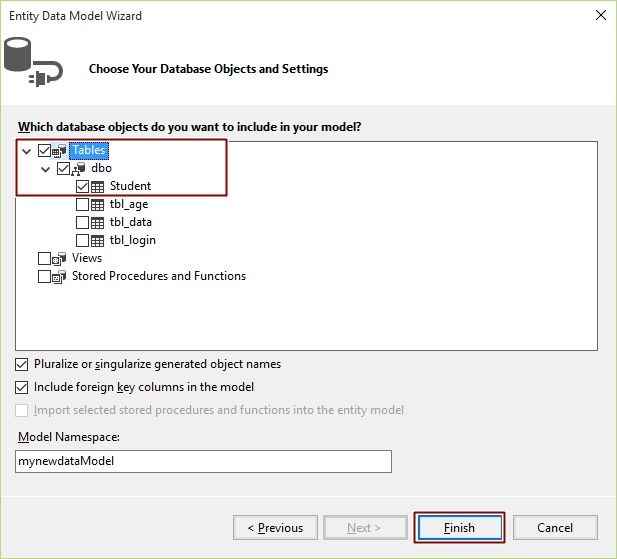
Task: Click the Views node icon
Action: point(59,259)
